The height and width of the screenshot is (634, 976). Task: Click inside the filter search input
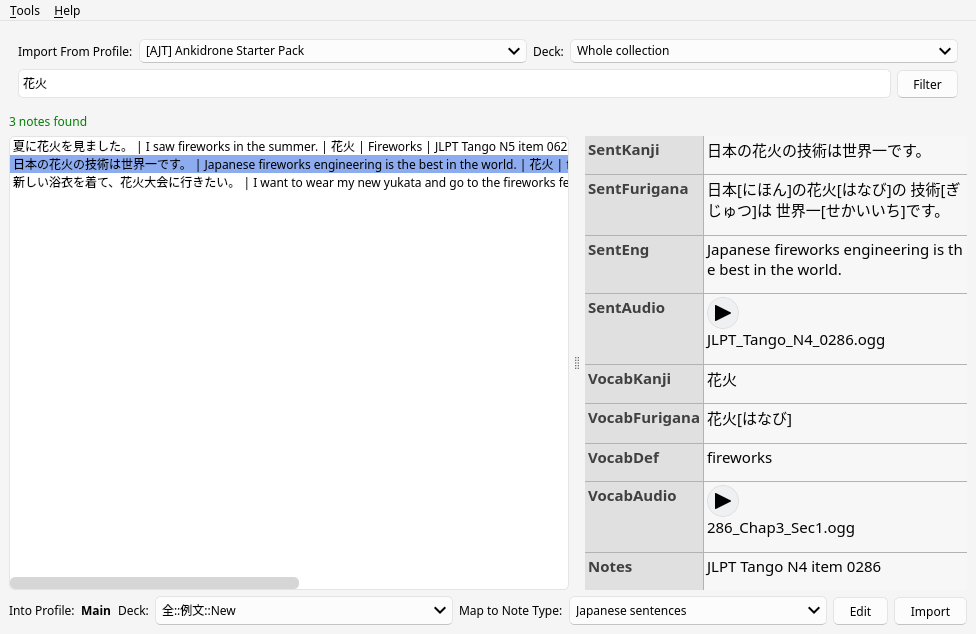coord(450,84)
